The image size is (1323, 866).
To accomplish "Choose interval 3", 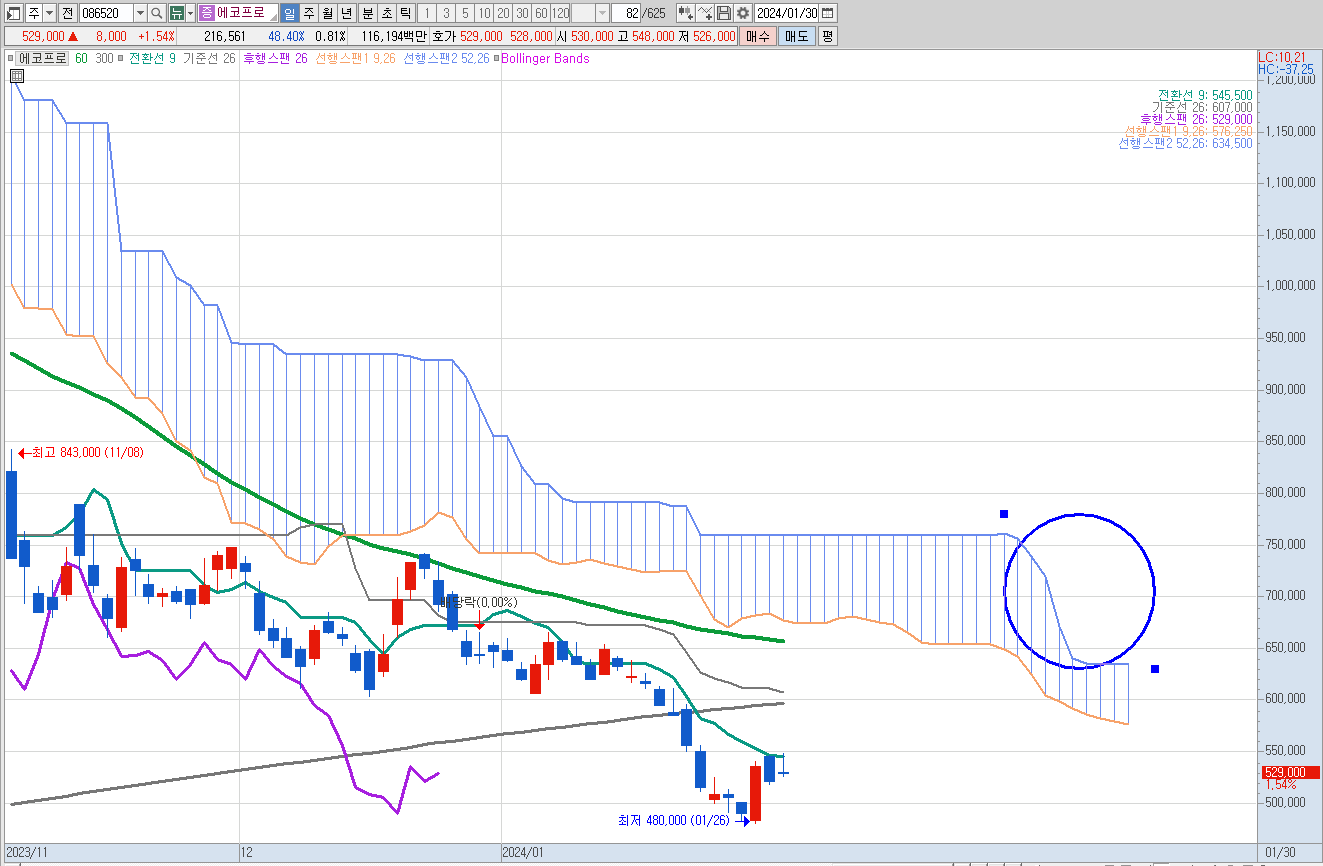I will coord(446,13).
